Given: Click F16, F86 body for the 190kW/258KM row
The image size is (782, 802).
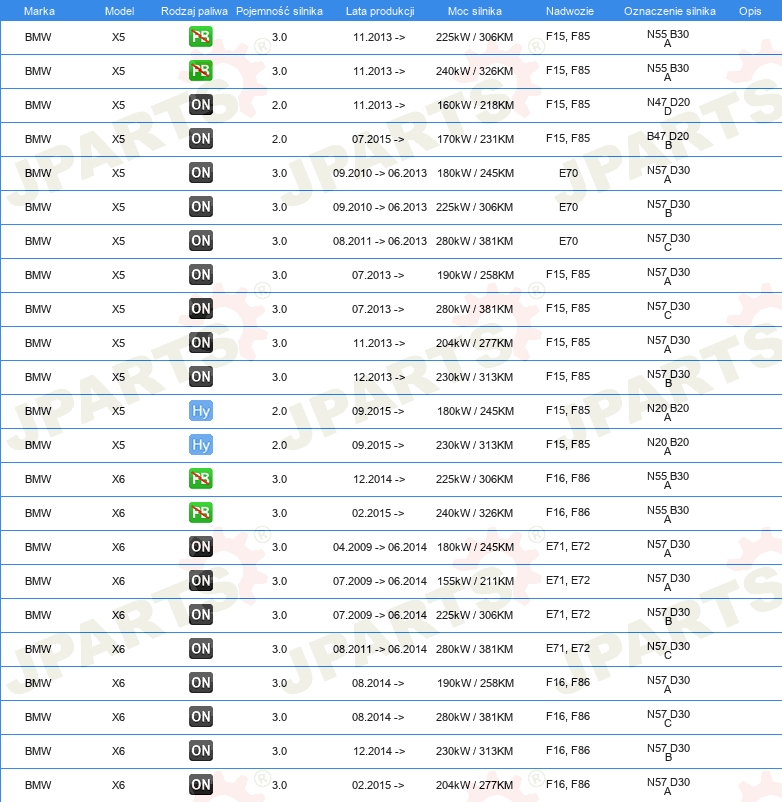Looking at the screenshot, I should 568,682.
